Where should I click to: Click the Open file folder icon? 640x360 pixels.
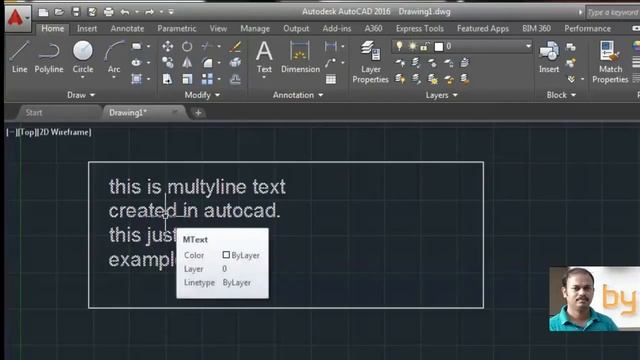59,12
